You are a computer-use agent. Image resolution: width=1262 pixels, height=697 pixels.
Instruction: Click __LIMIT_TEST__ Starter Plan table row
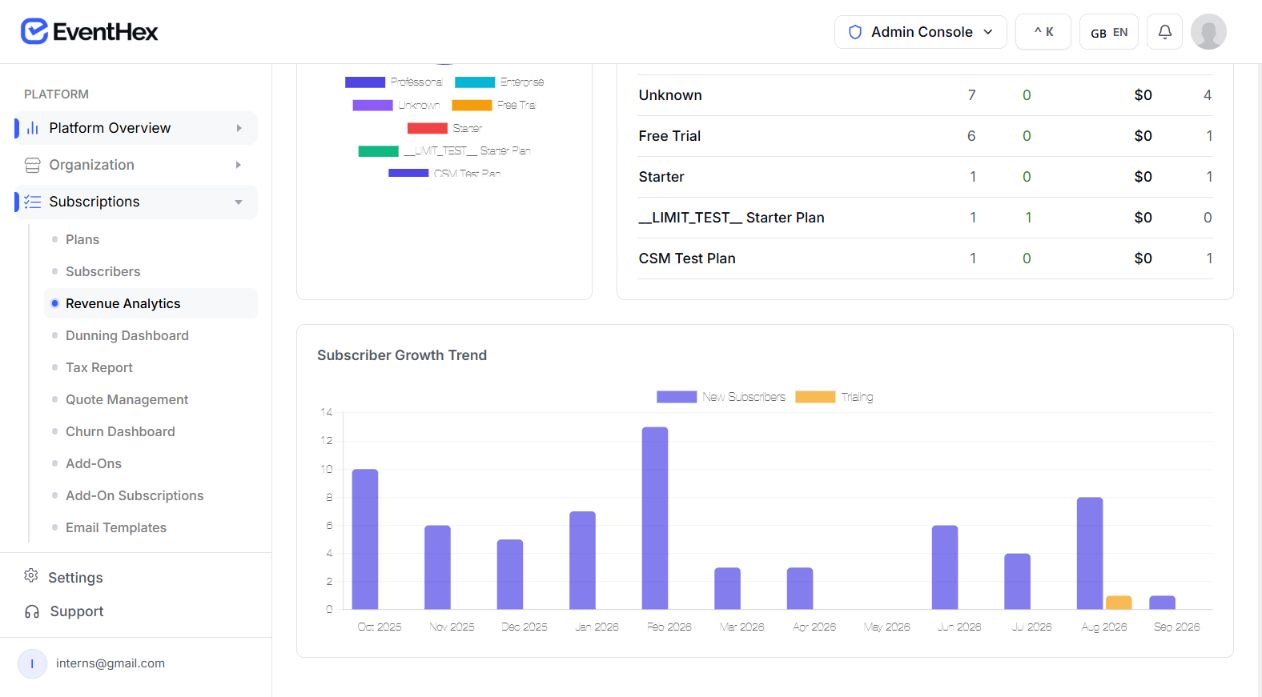coord(925,217)
